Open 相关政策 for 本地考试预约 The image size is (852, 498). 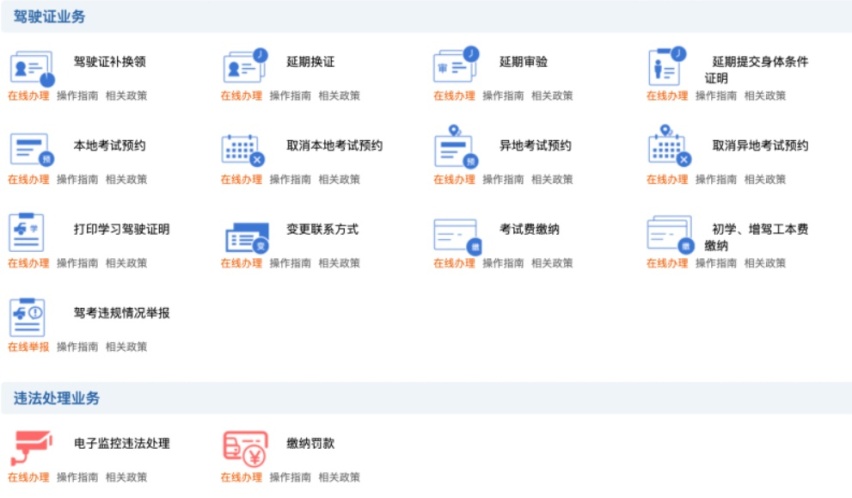click(126, 179)
